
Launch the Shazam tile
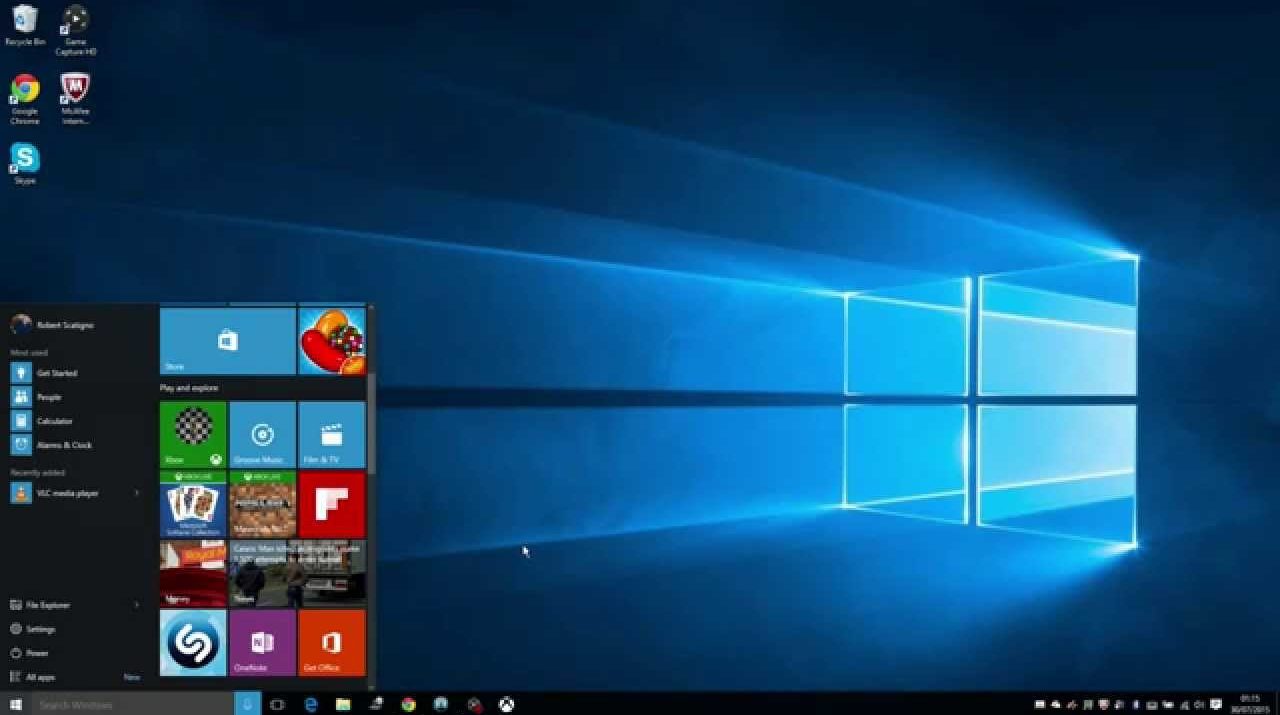193,643
